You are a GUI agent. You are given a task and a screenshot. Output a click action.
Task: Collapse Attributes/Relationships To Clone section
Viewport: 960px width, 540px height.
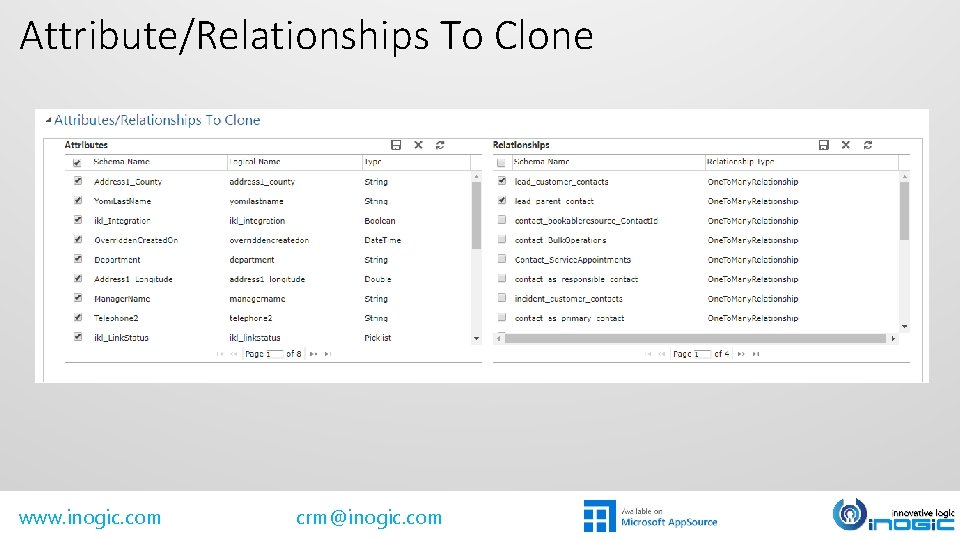(48, 121)
